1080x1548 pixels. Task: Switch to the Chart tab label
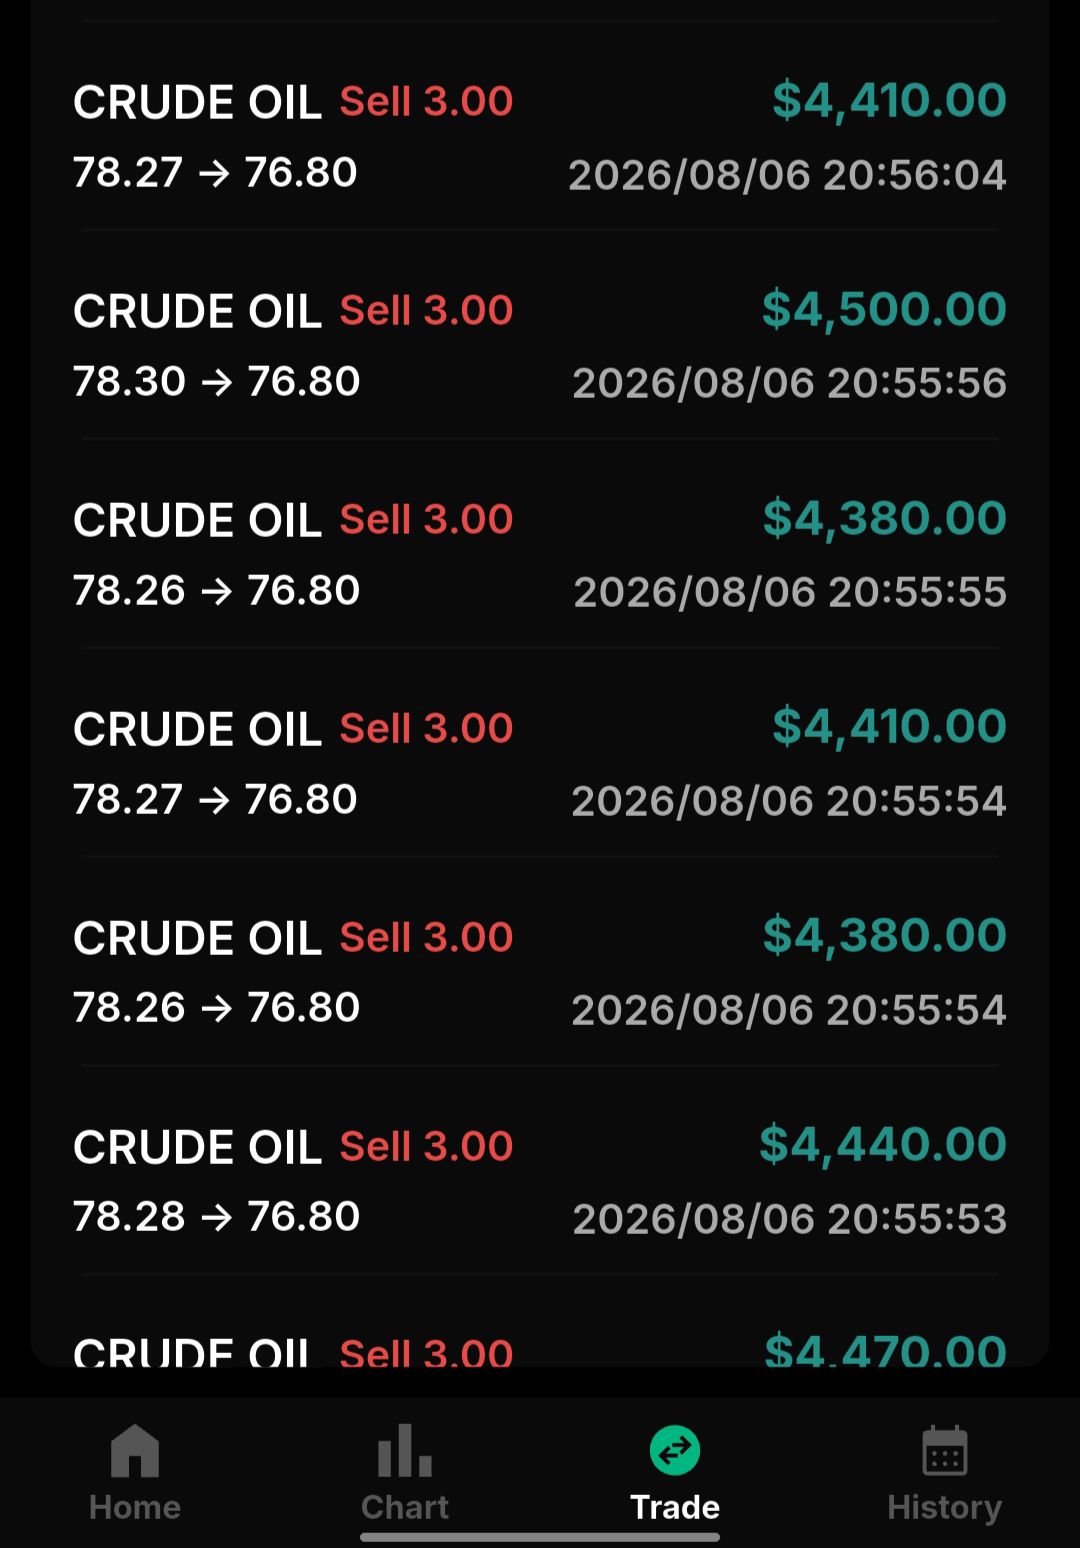coord(405,1507)
